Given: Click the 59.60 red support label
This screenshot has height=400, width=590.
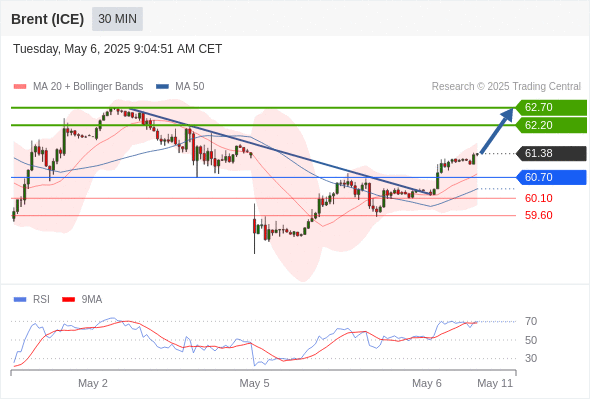Looking at the screenshot, I should point(538,216).
